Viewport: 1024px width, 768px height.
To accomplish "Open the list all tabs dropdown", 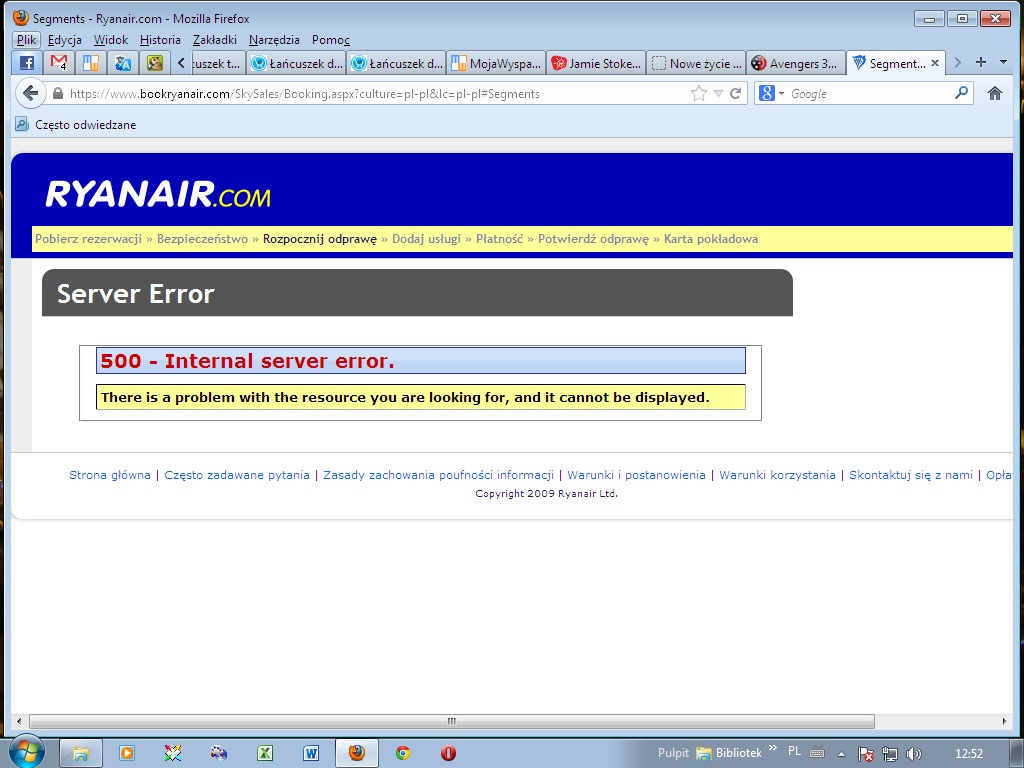I will tap(1004, 62).
